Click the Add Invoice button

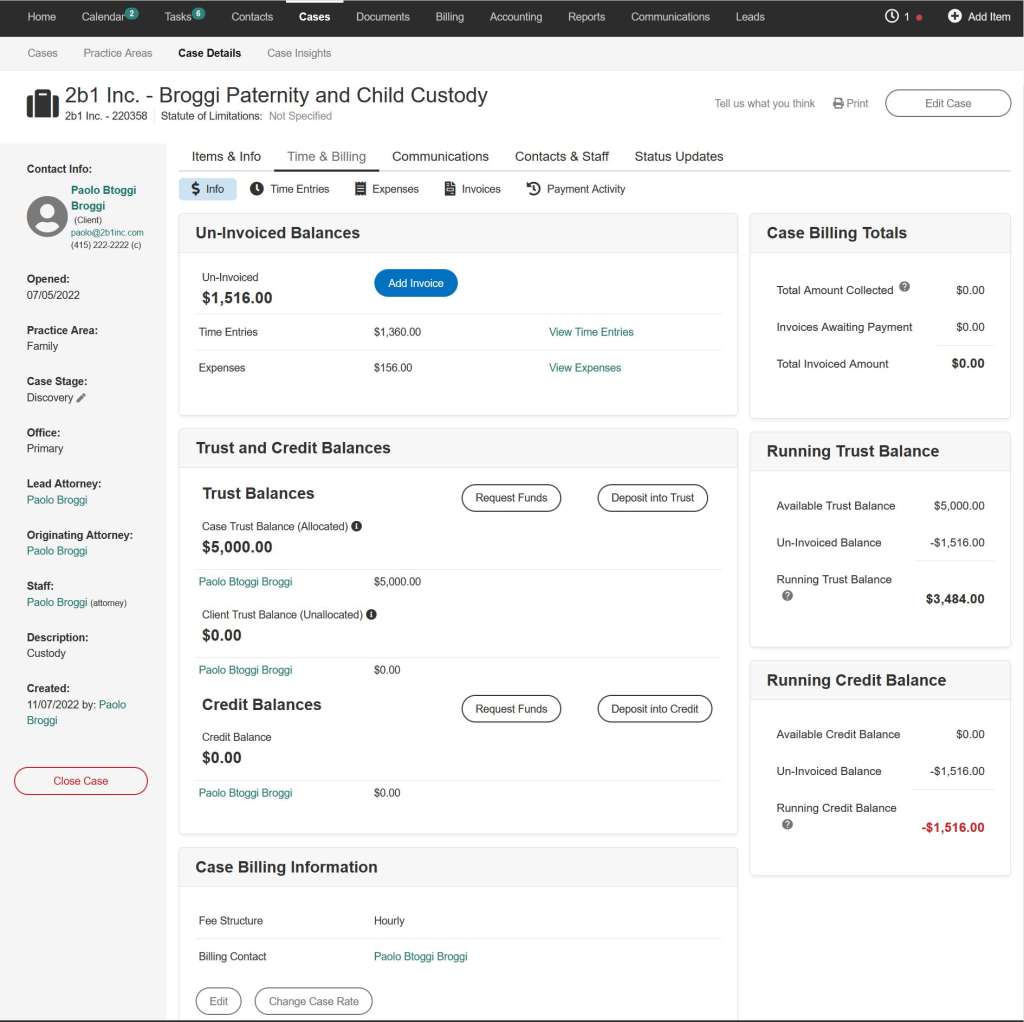coord(415,283)
